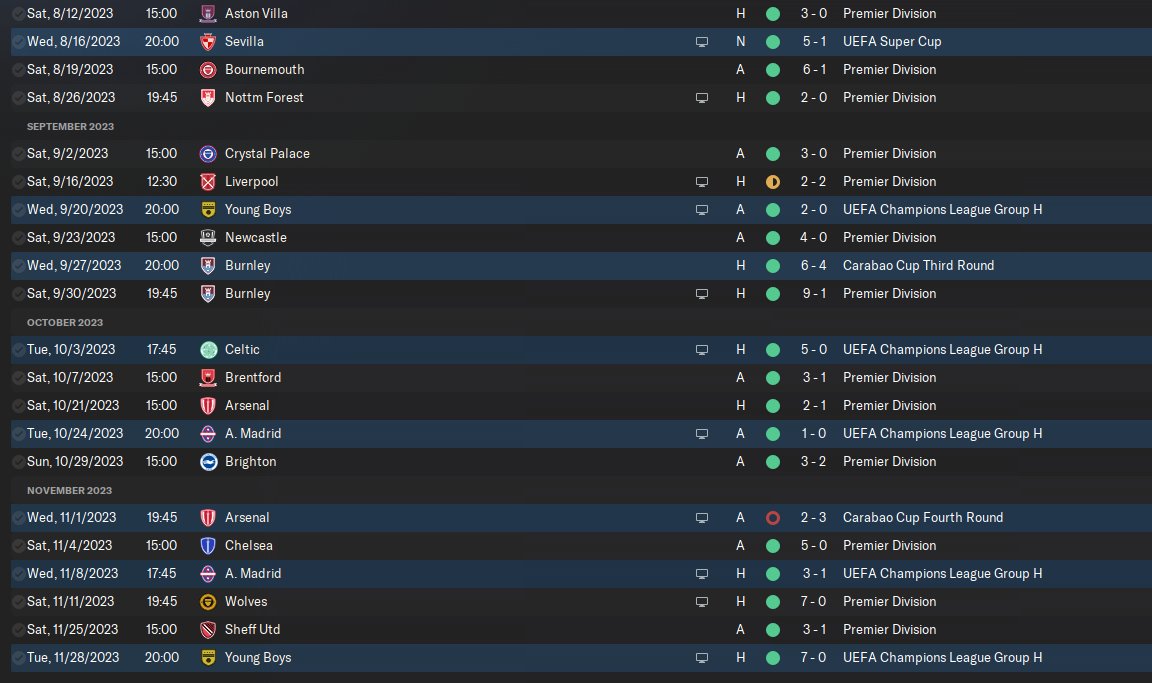The height and width of the screenshot is (683, 1152).
Task: Toggle the check mark beside Sat 8/12/2023
Action: pyautogui.click(x=18, y=14)
